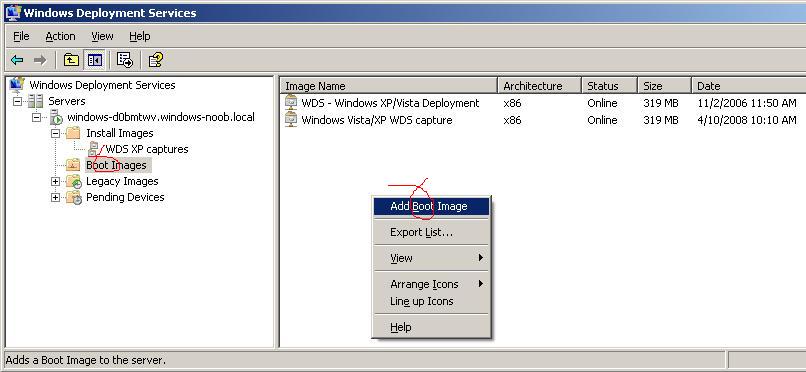Click the icon for Windows Vista/XP WDS capture
The width and height of the screenshot is (806, 372).
(x=291, y=120)
